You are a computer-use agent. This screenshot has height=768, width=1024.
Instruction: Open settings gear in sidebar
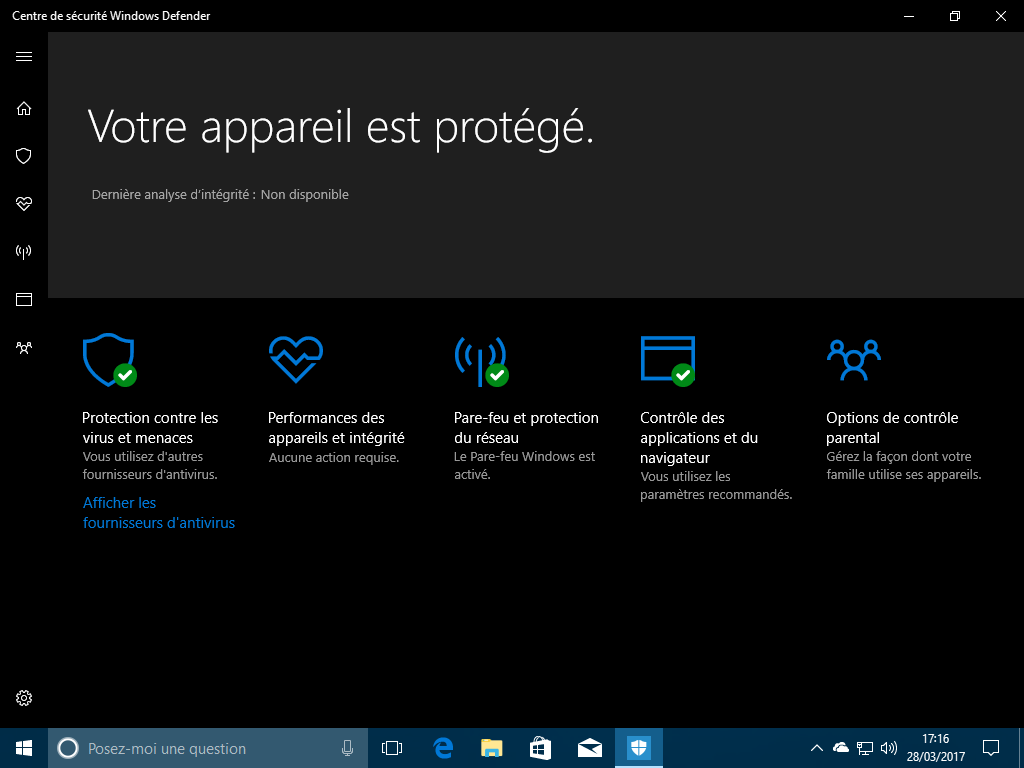click(x=24, y=698)
